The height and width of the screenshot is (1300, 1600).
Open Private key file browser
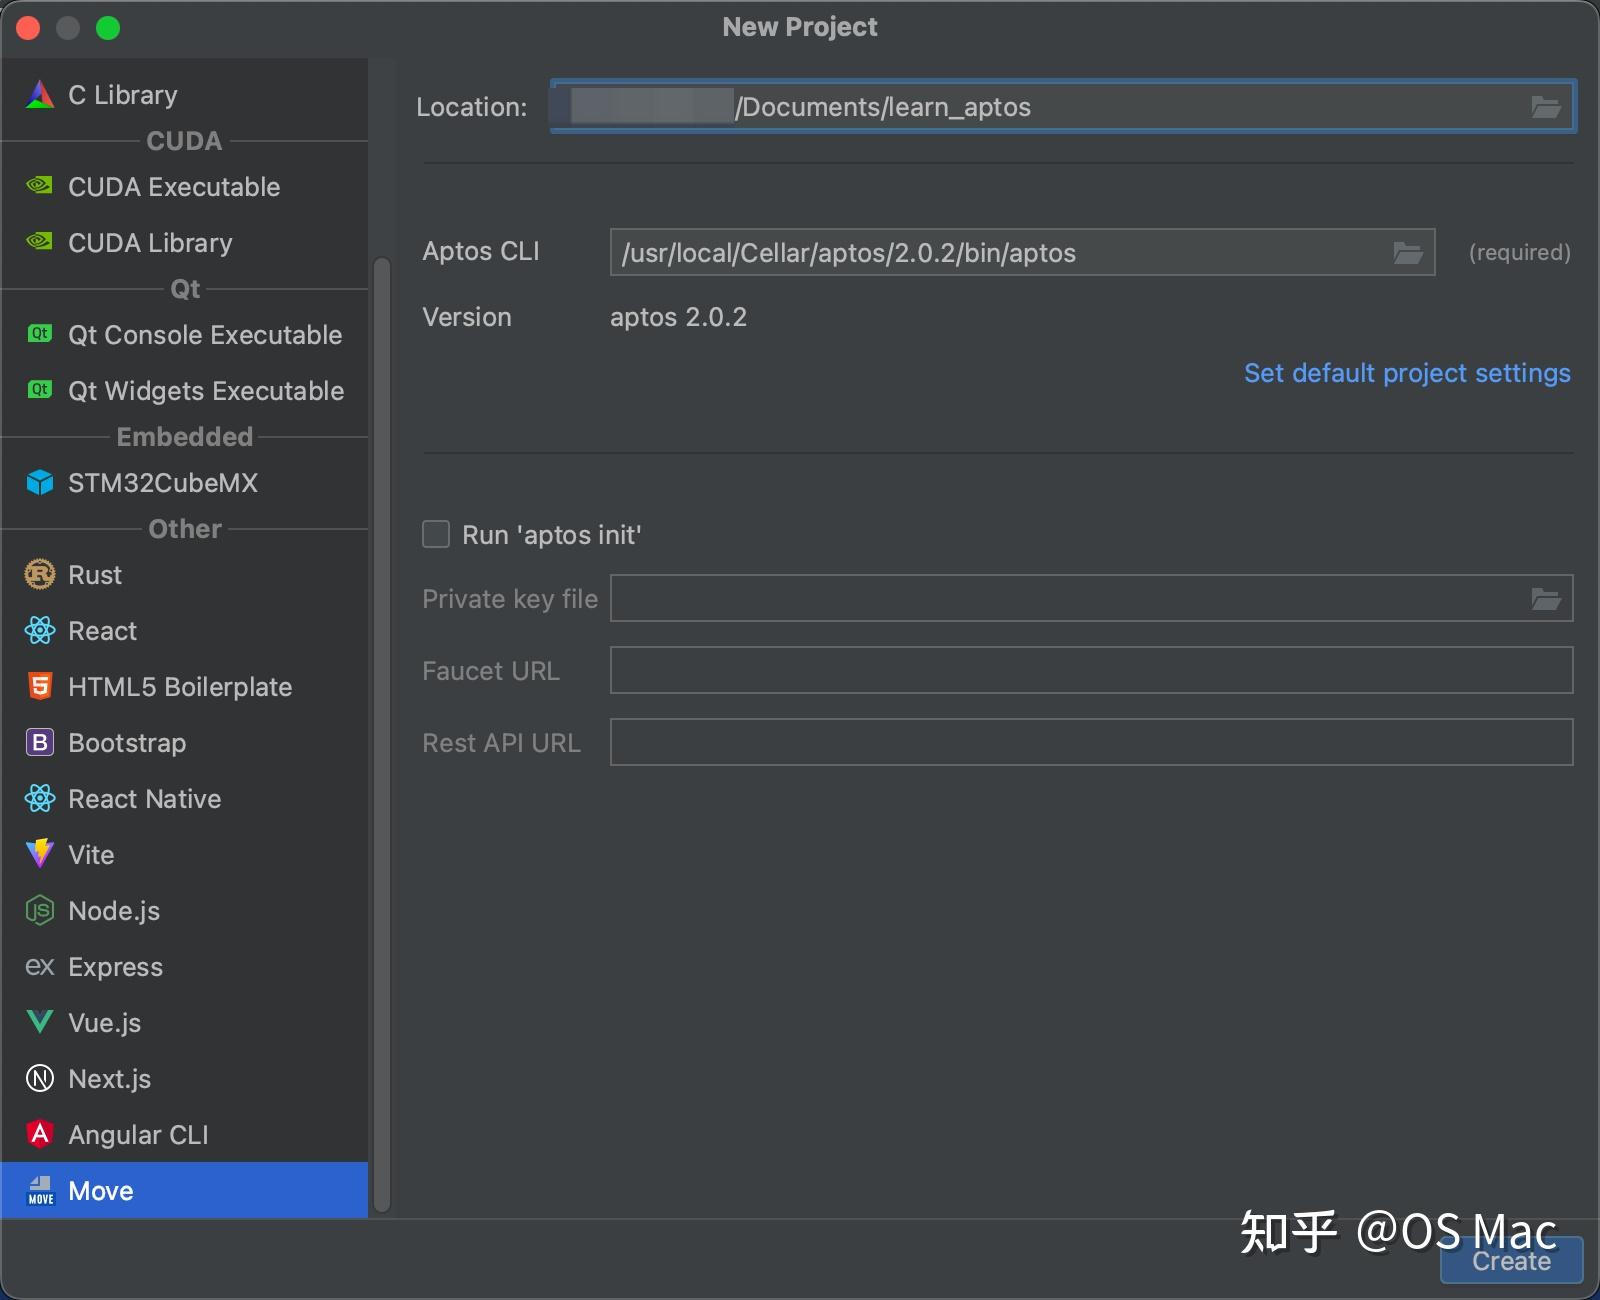[x=1545, y=599]
